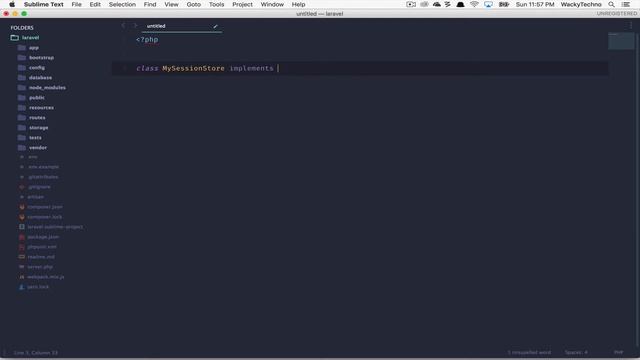Expand the routes folder in sidebar
The height and width of the screenshot is (360, 640).
pyautogui.click(x=37, y=118)
